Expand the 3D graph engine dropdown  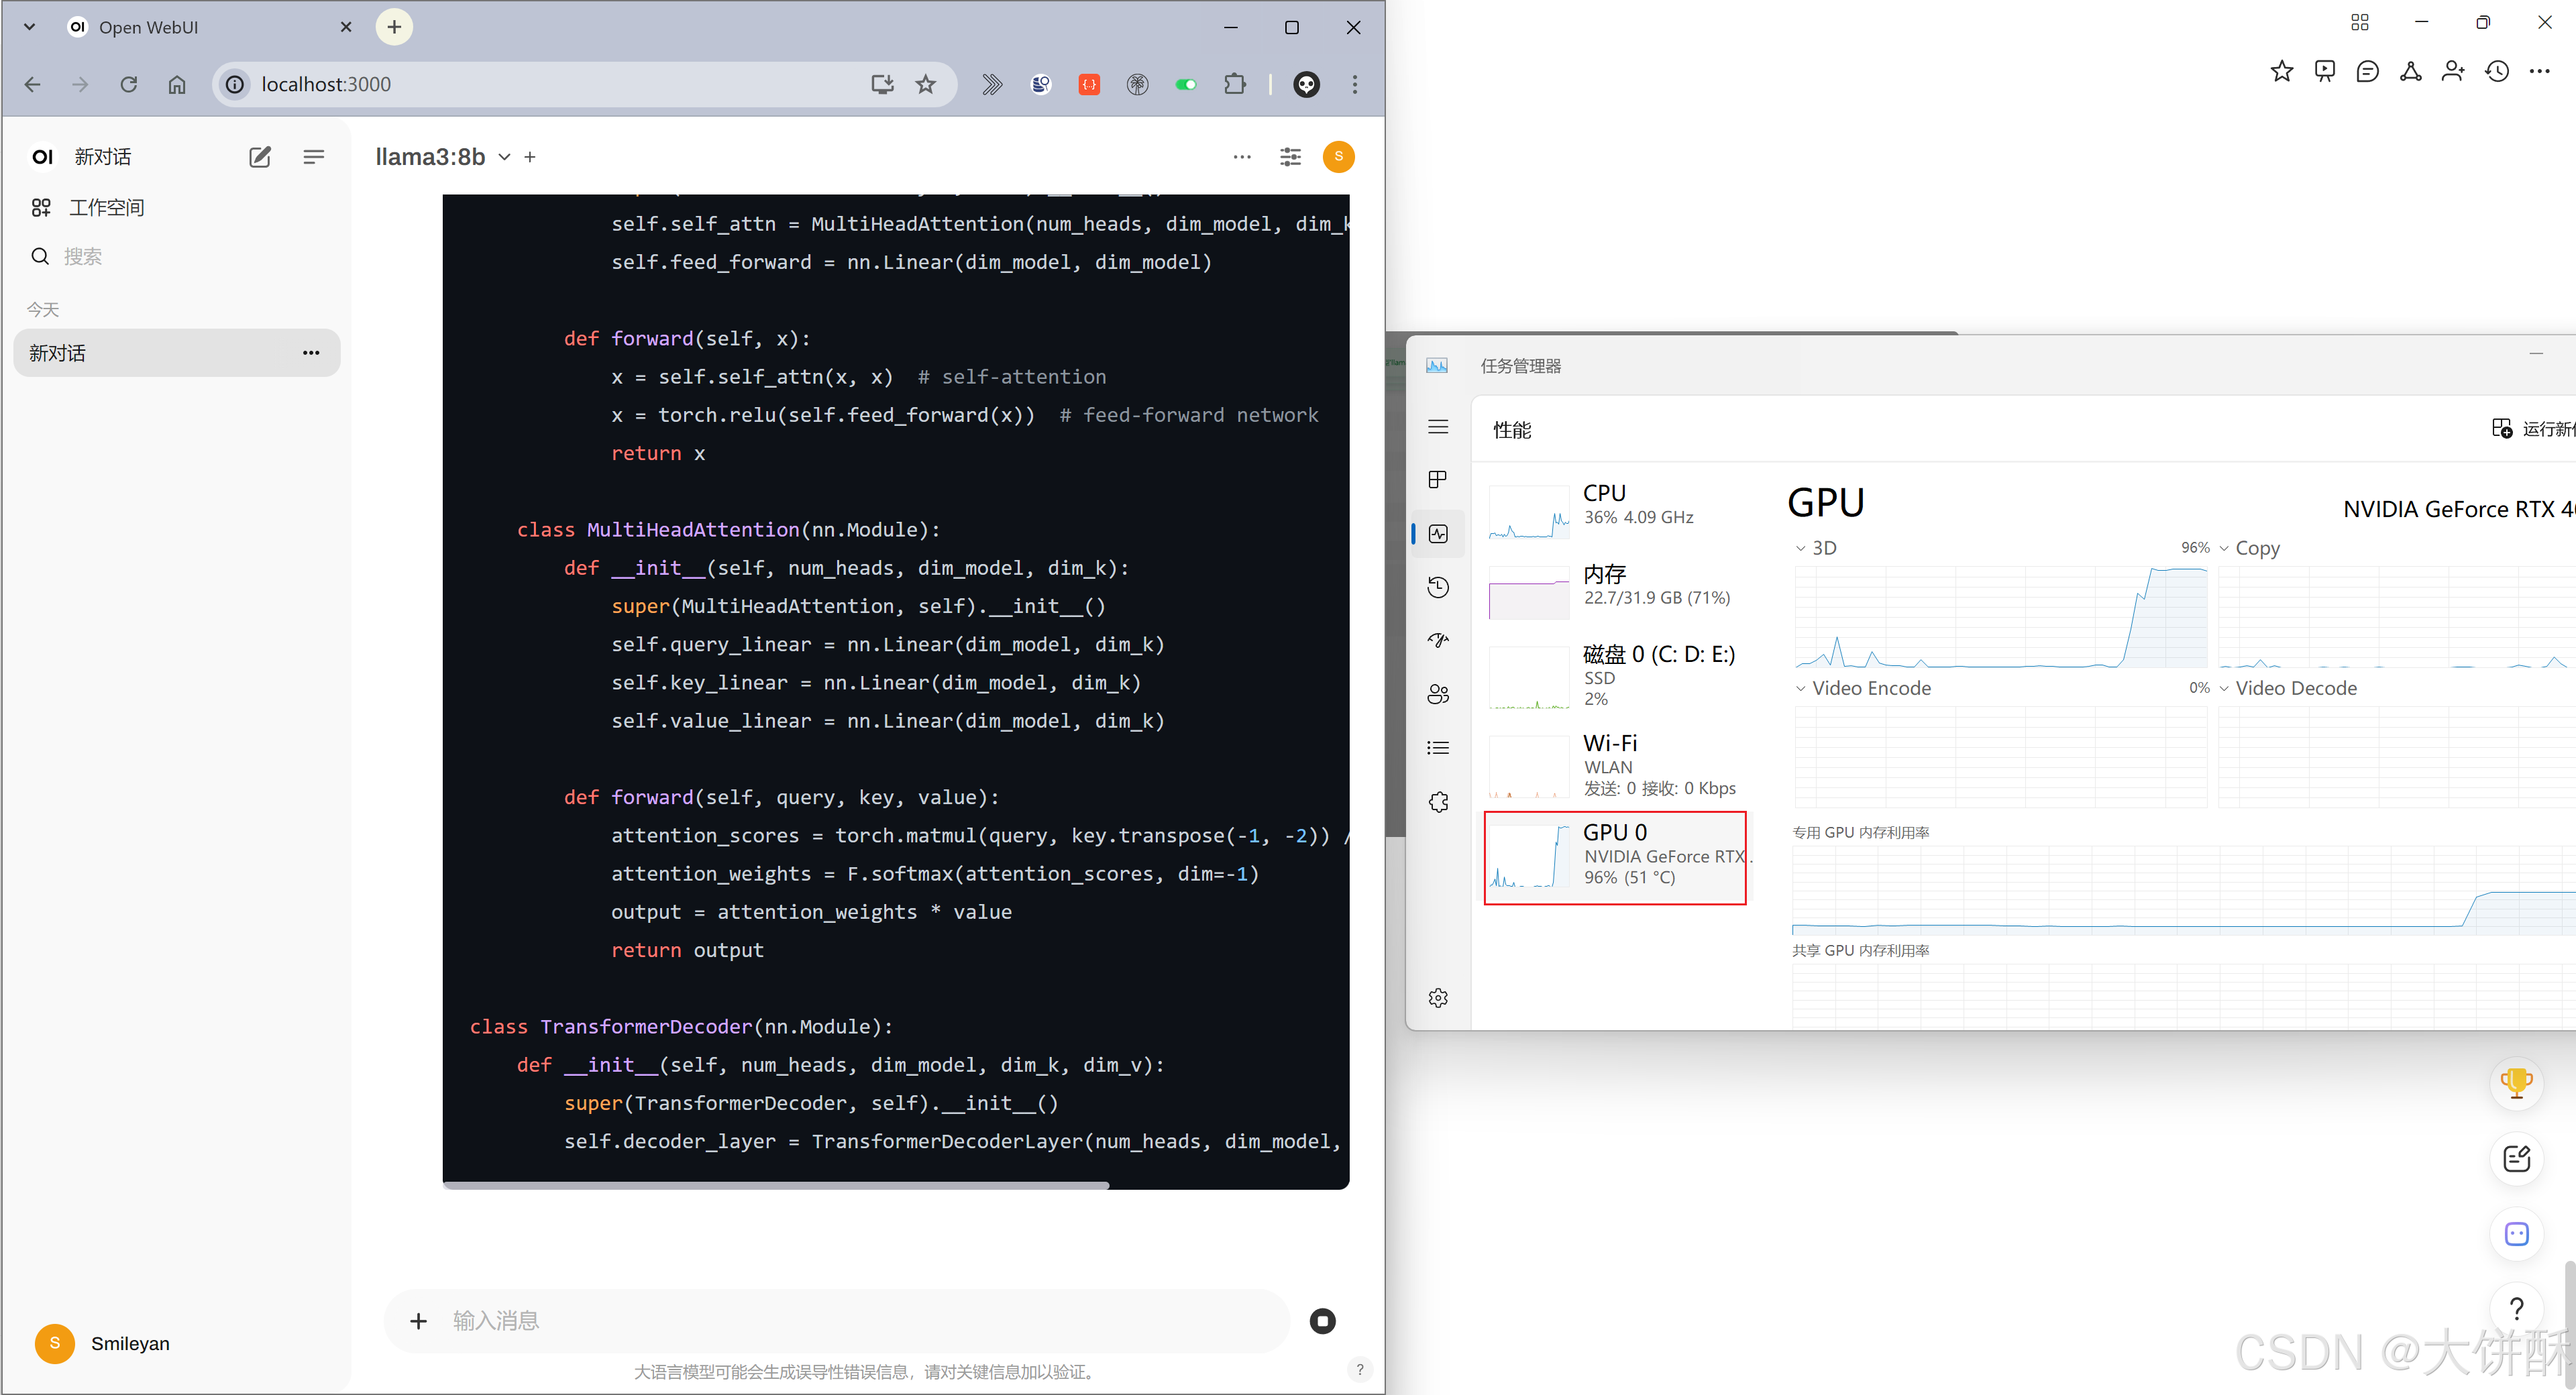pyautogui.click(x=1801, y=548)
